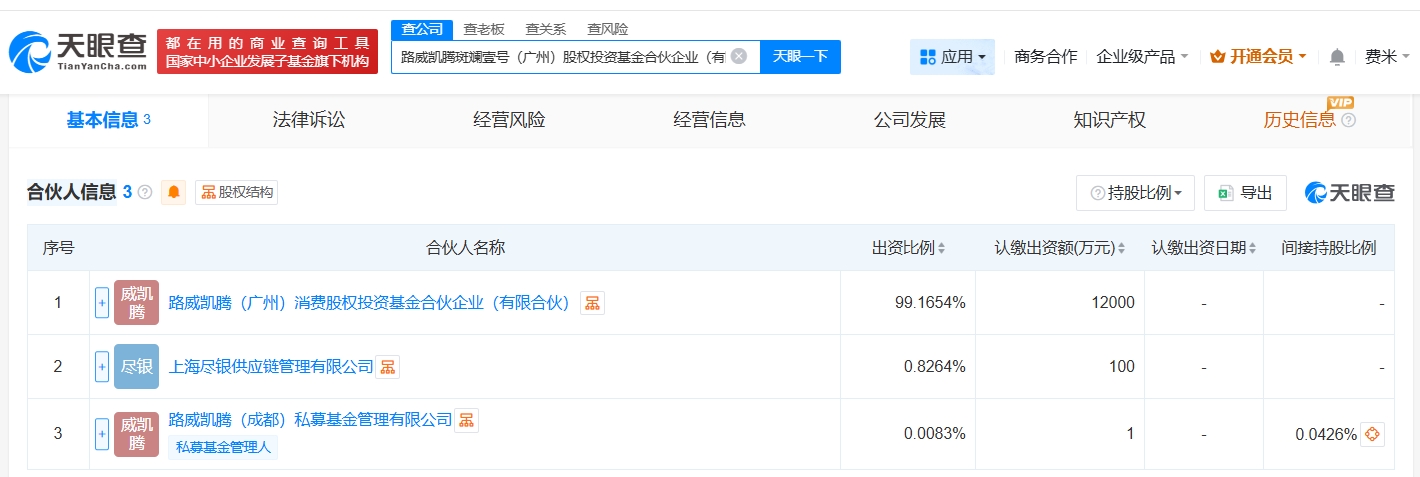Open the 应用 dropdown menu
This screenshot has height=477, width=1420.
click(952, 57)
